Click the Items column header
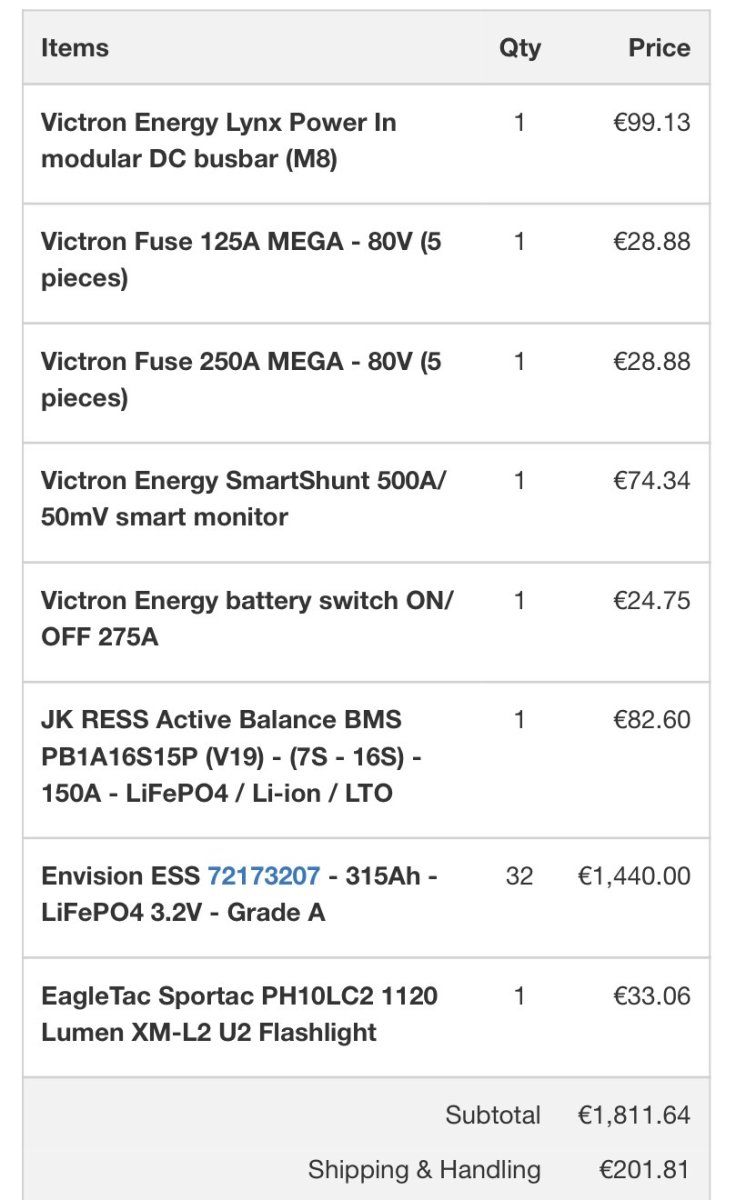Image resolution: width=746 pixels, height=1200 pixels. (75, 48)
